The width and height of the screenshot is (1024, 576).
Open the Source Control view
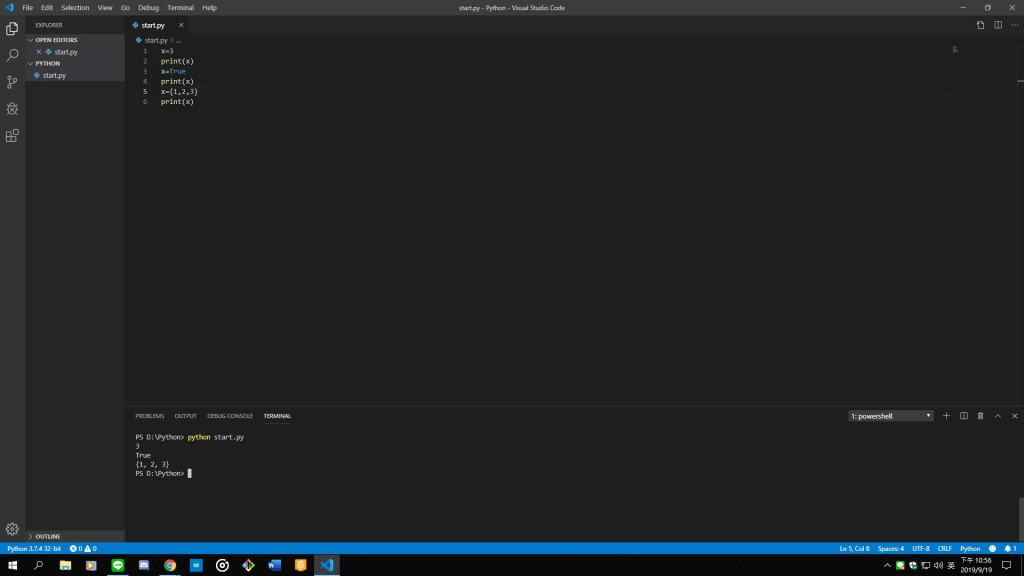click(x=12, y=82)
